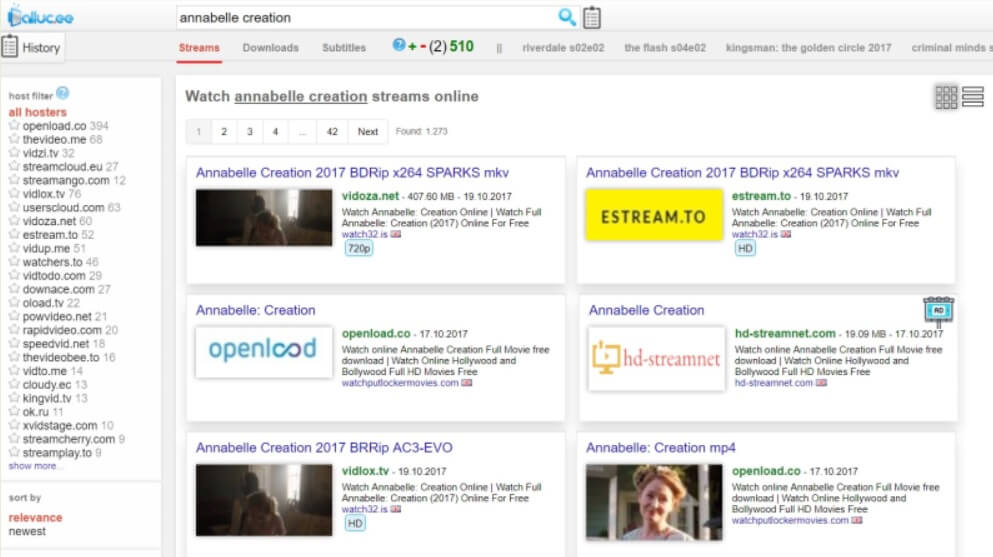Star the vidzi.tv hoster
The height and width of the screenshot is (557, 993).
click(14, 153)
